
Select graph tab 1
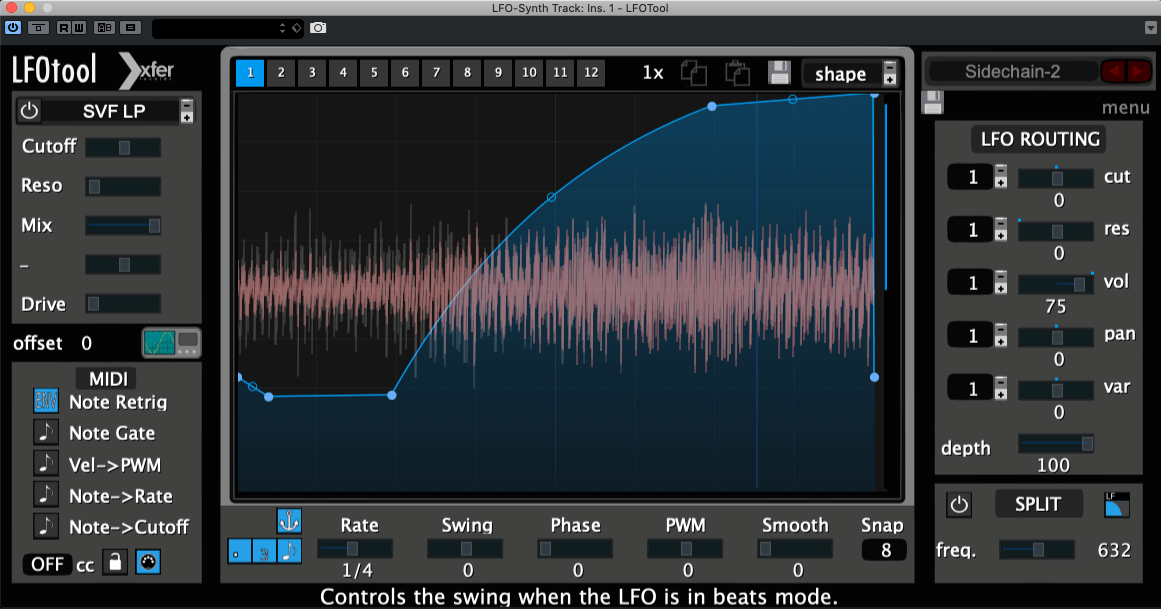tap(250, 73)
